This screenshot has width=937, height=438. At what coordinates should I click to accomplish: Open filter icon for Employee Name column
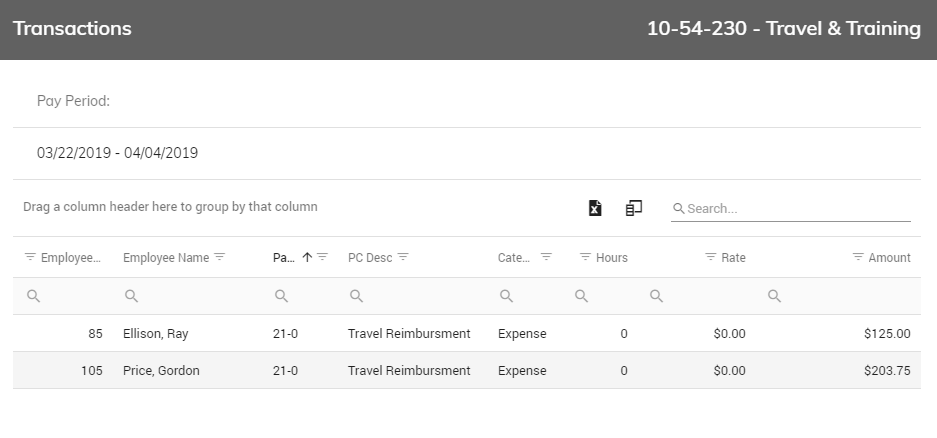coord(220,257)
